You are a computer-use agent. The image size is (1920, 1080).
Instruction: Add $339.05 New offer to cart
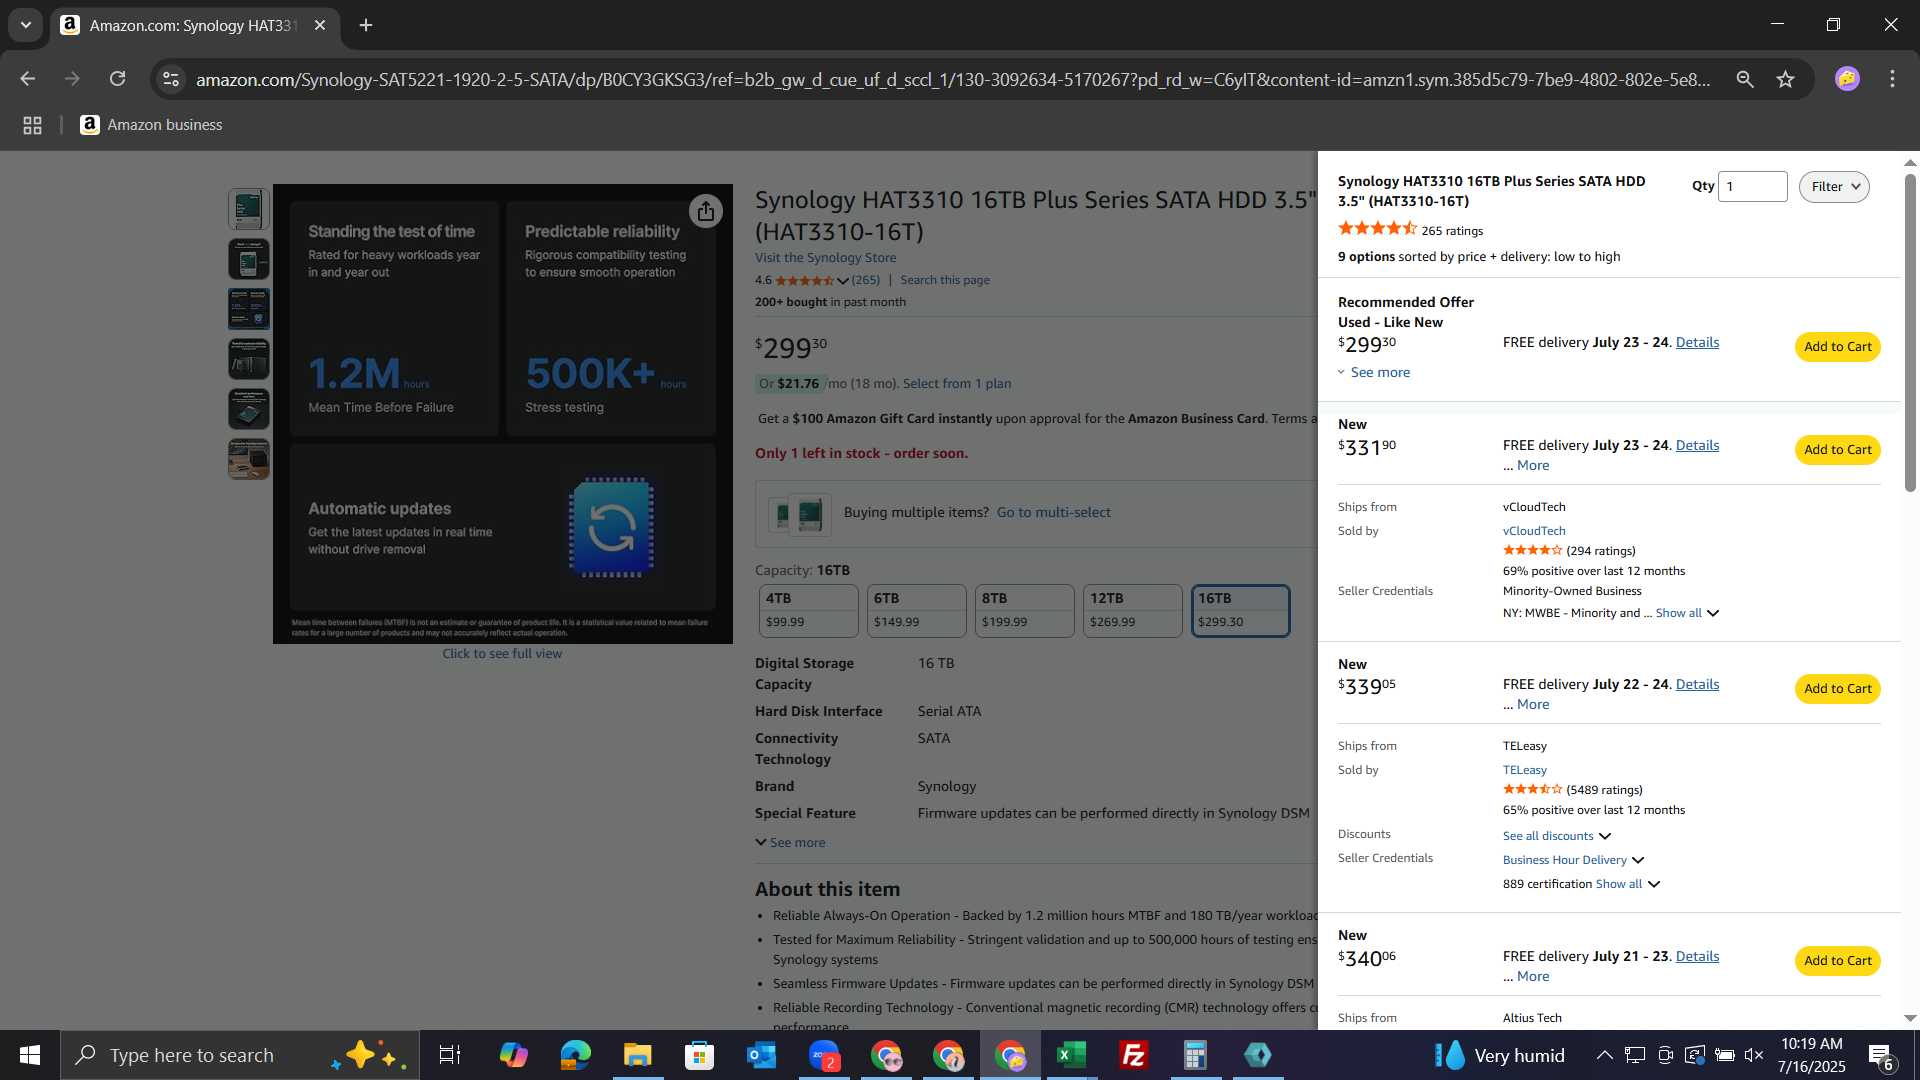[1837, 689]
